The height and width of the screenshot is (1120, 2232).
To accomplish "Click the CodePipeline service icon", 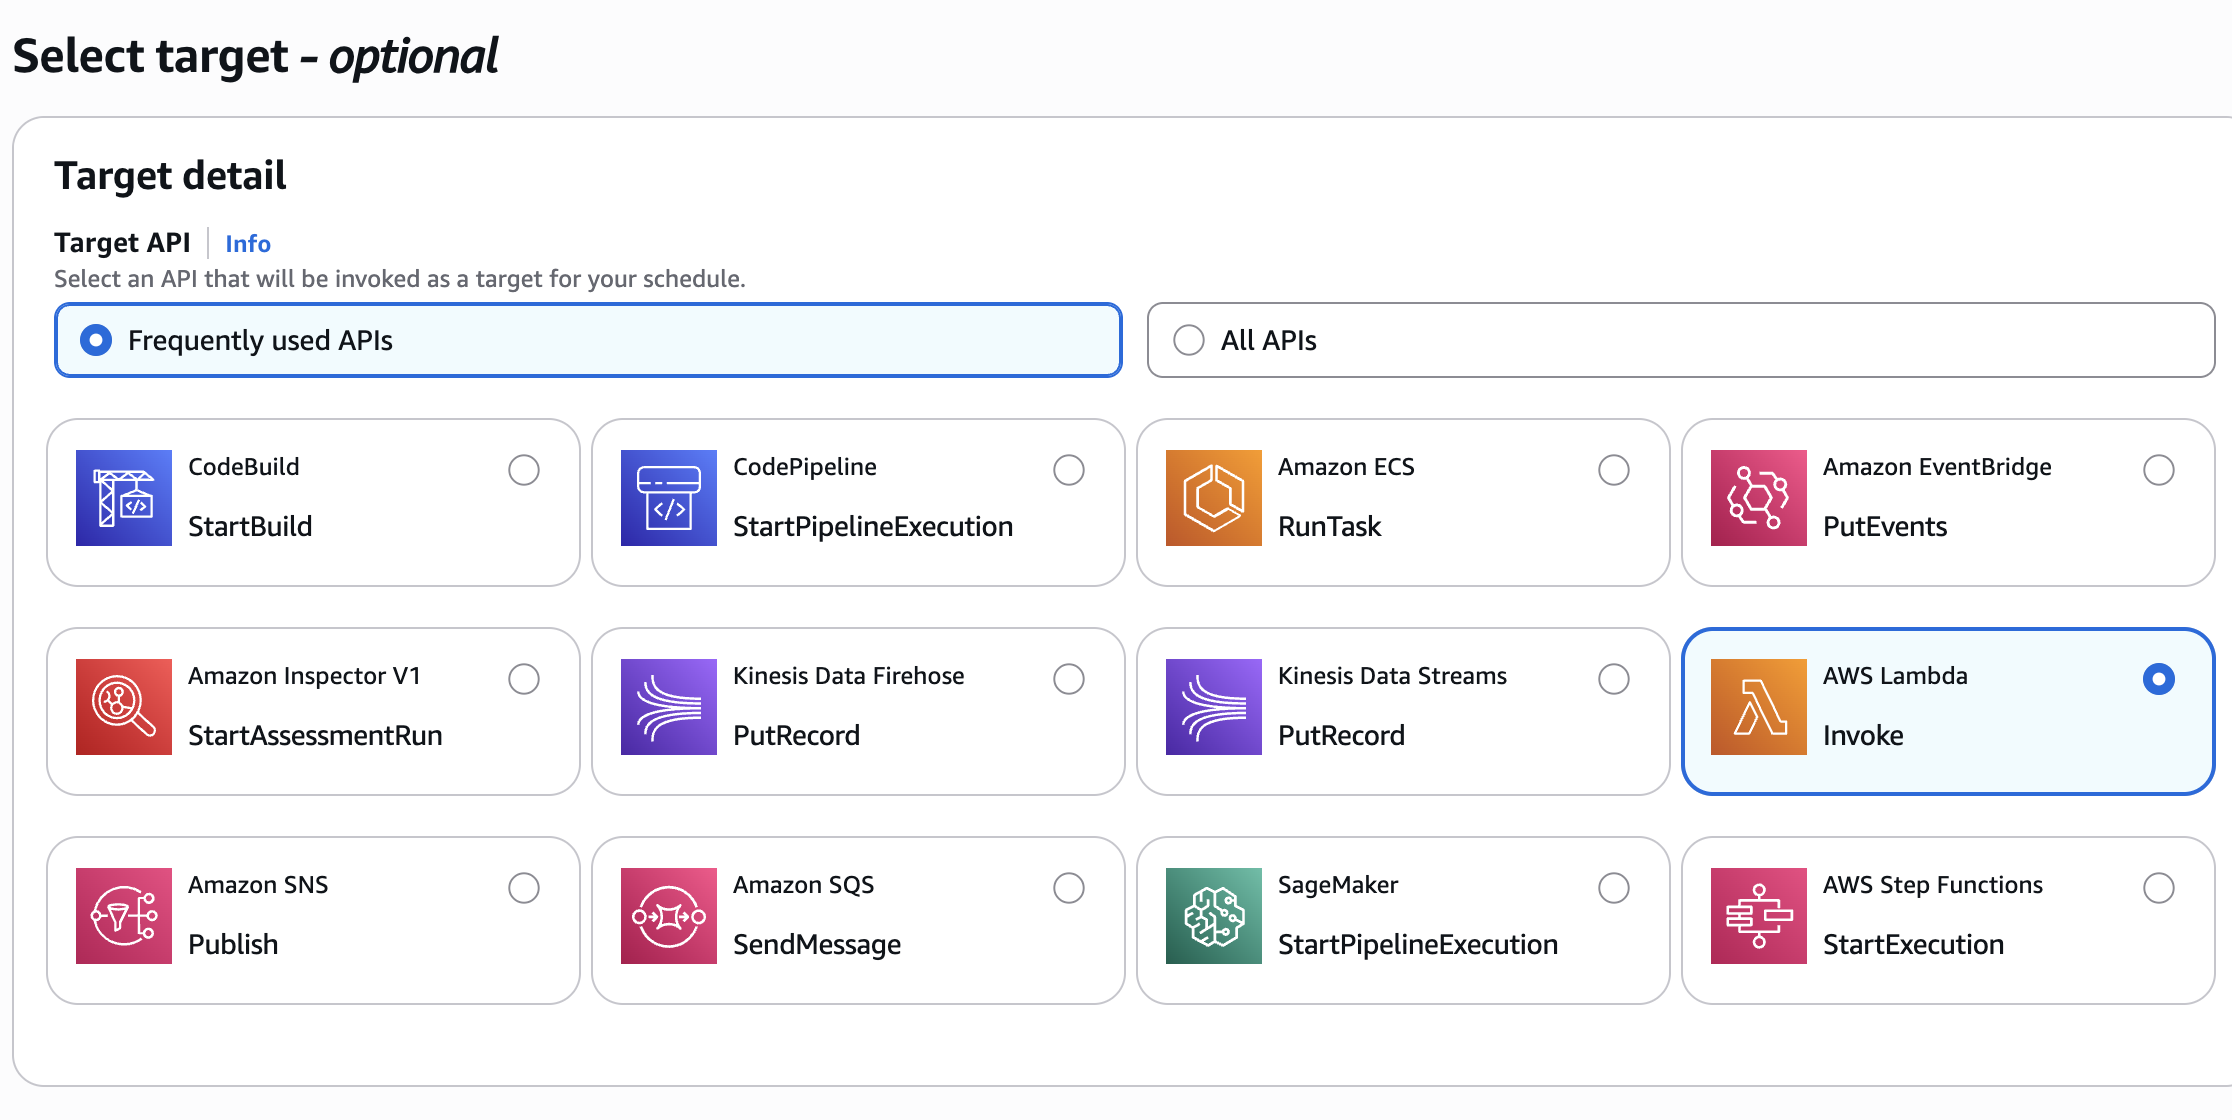I will pos(668,498).
